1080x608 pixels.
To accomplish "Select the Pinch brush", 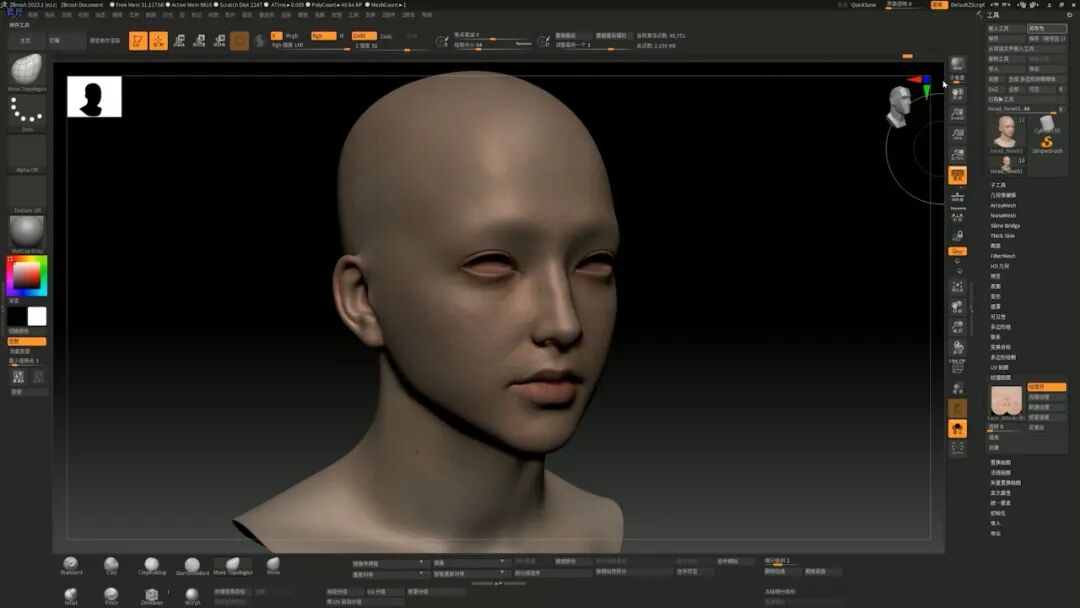I will [x=111, y=596].
